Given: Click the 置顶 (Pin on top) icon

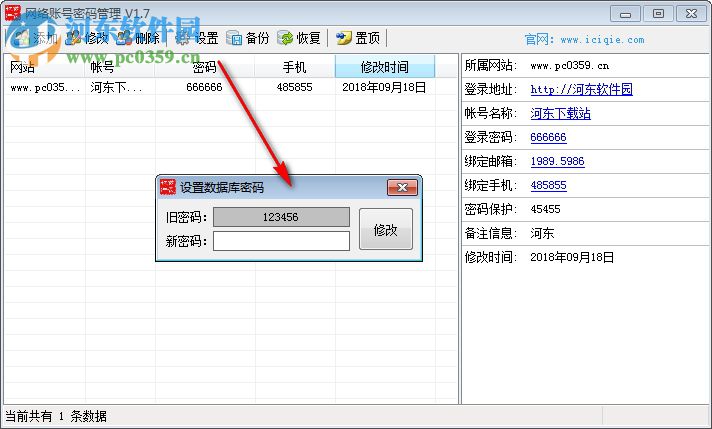Looking at the screenshot, I should (x=344, y=38).
